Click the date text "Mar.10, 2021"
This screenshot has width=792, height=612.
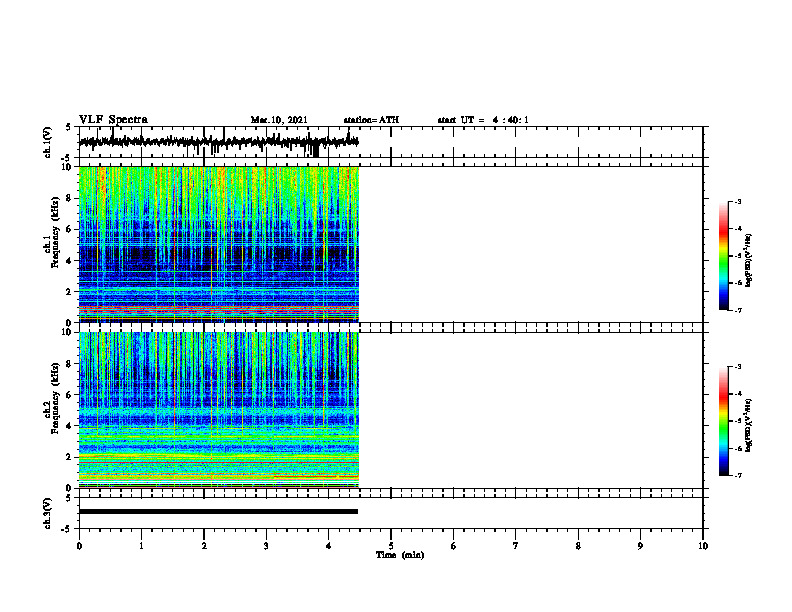tap(279, 120)
